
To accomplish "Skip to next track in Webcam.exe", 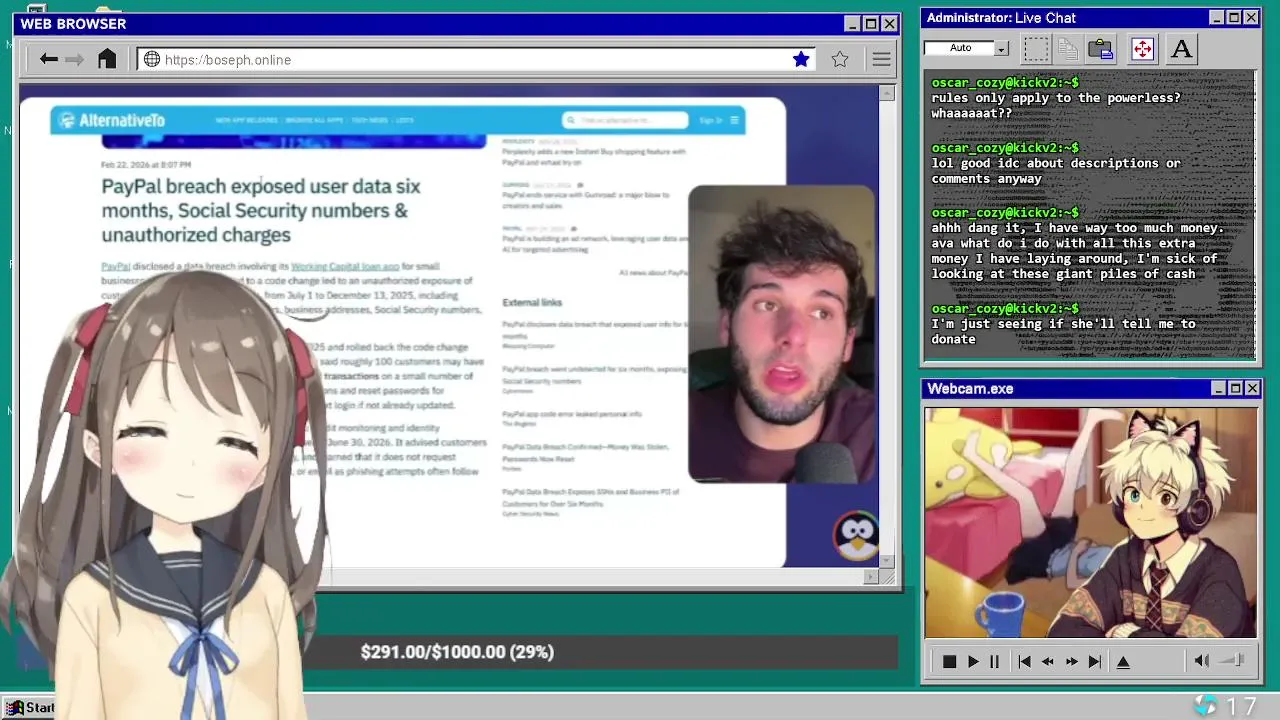I will point(1095,661).
